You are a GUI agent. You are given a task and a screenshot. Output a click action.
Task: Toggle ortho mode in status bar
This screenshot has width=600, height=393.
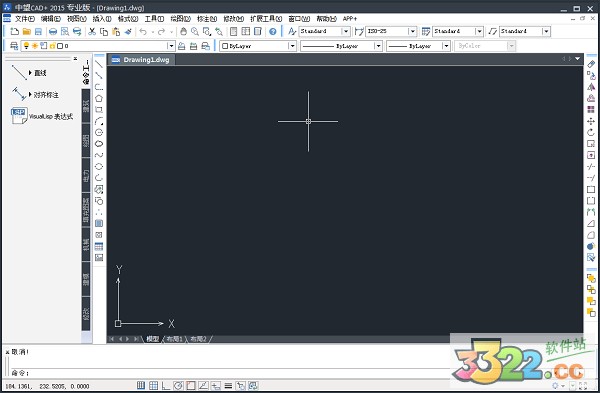[x=166, y=385]
